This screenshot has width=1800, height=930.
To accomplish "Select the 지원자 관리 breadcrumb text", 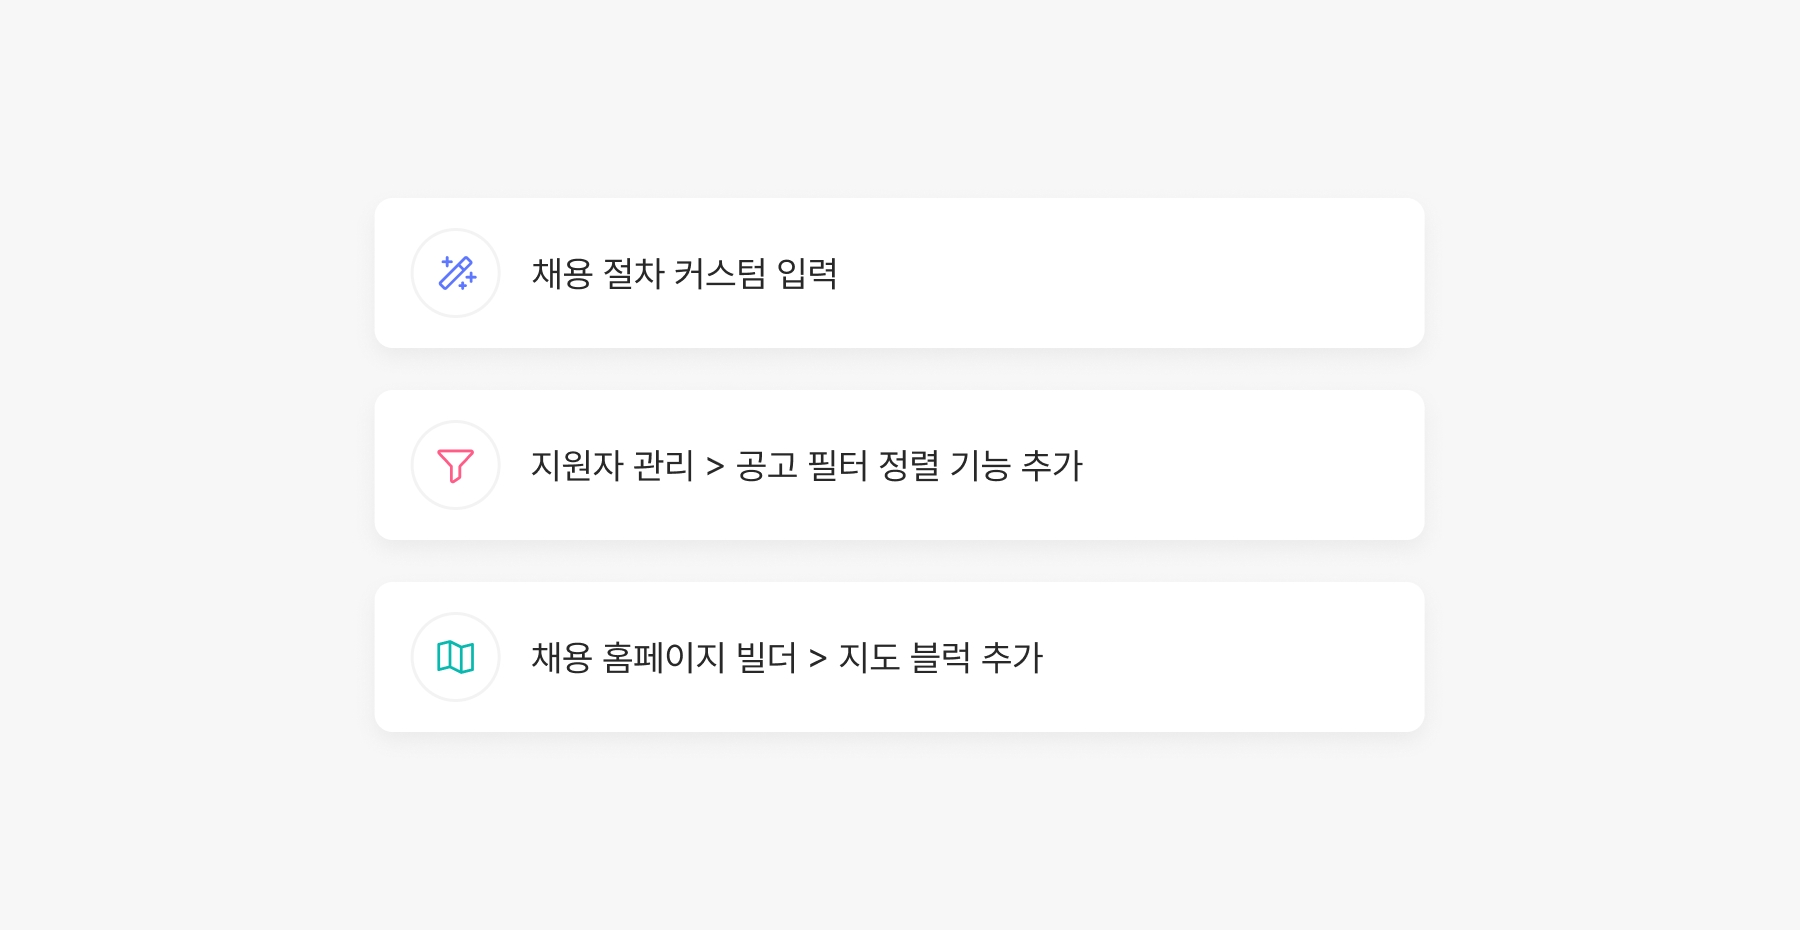I will point(612,466).
